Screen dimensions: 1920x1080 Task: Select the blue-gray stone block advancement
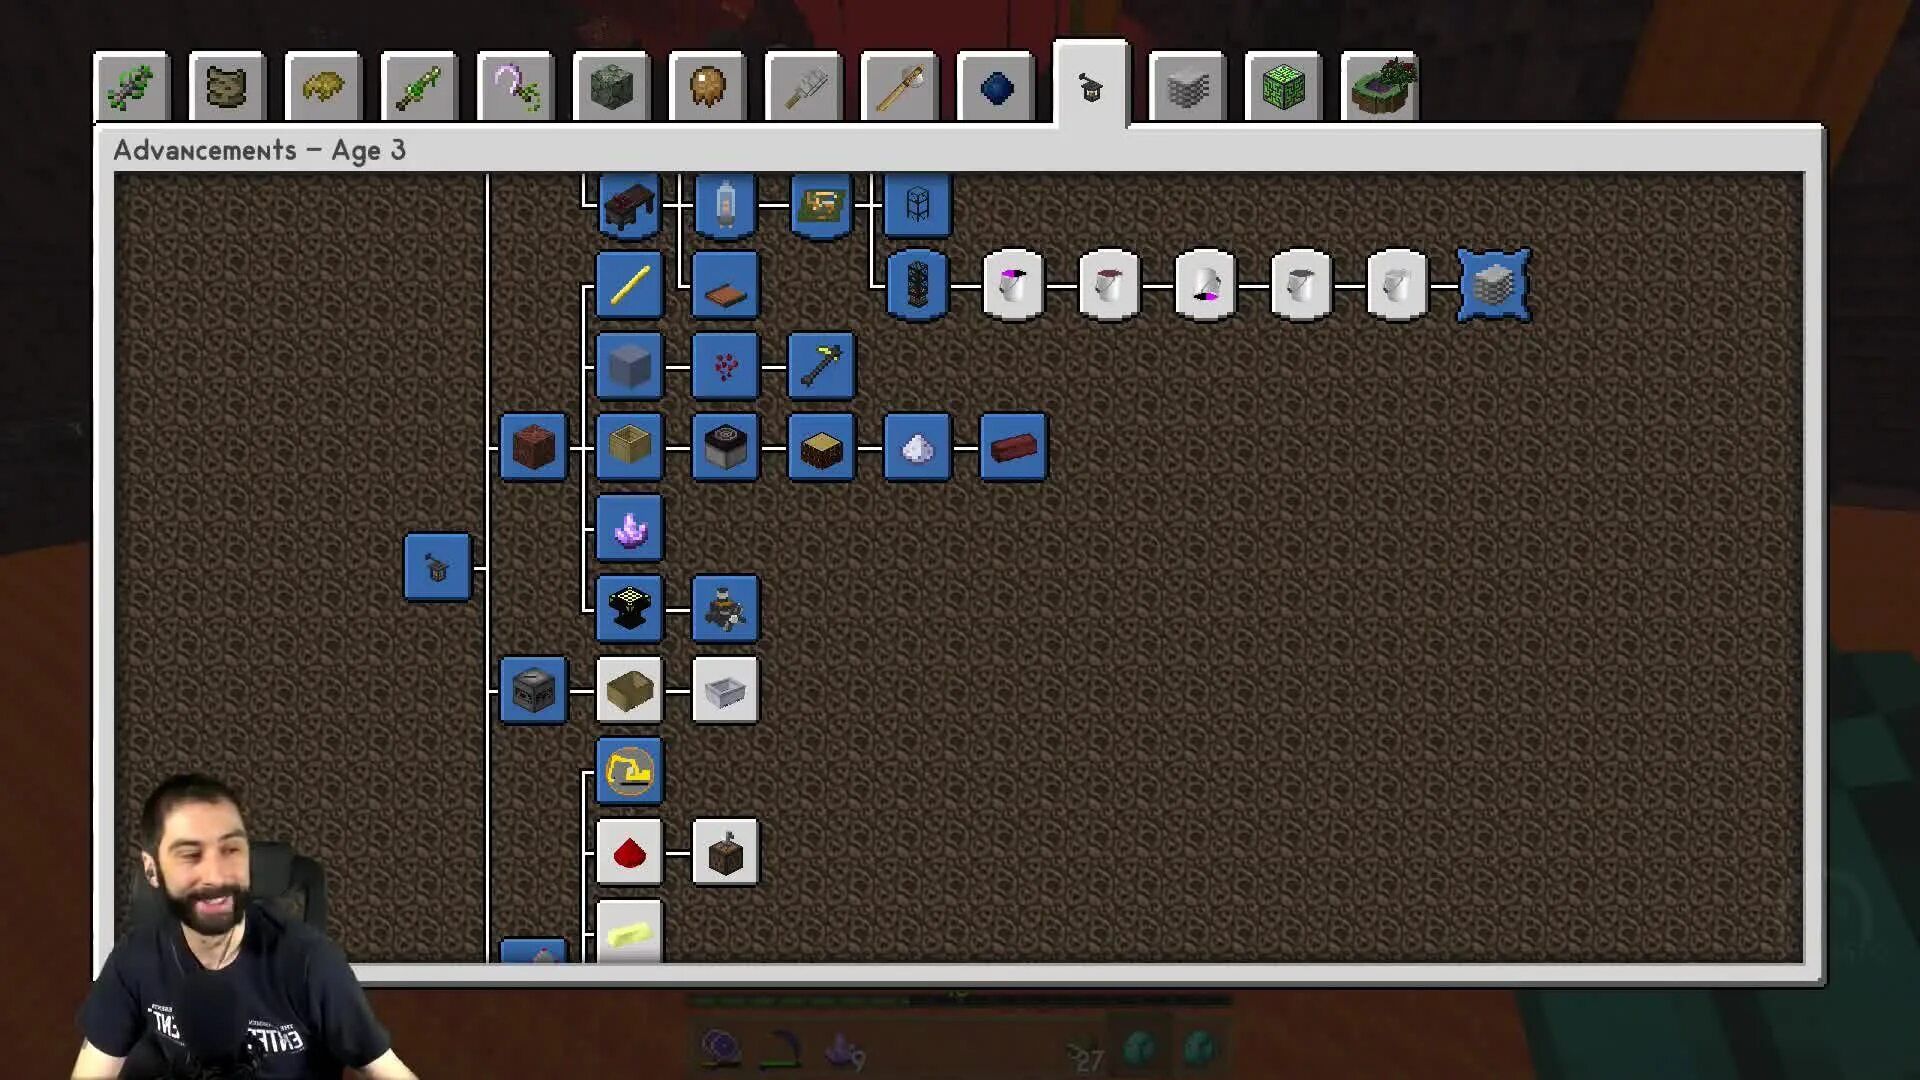pos(629,367)
